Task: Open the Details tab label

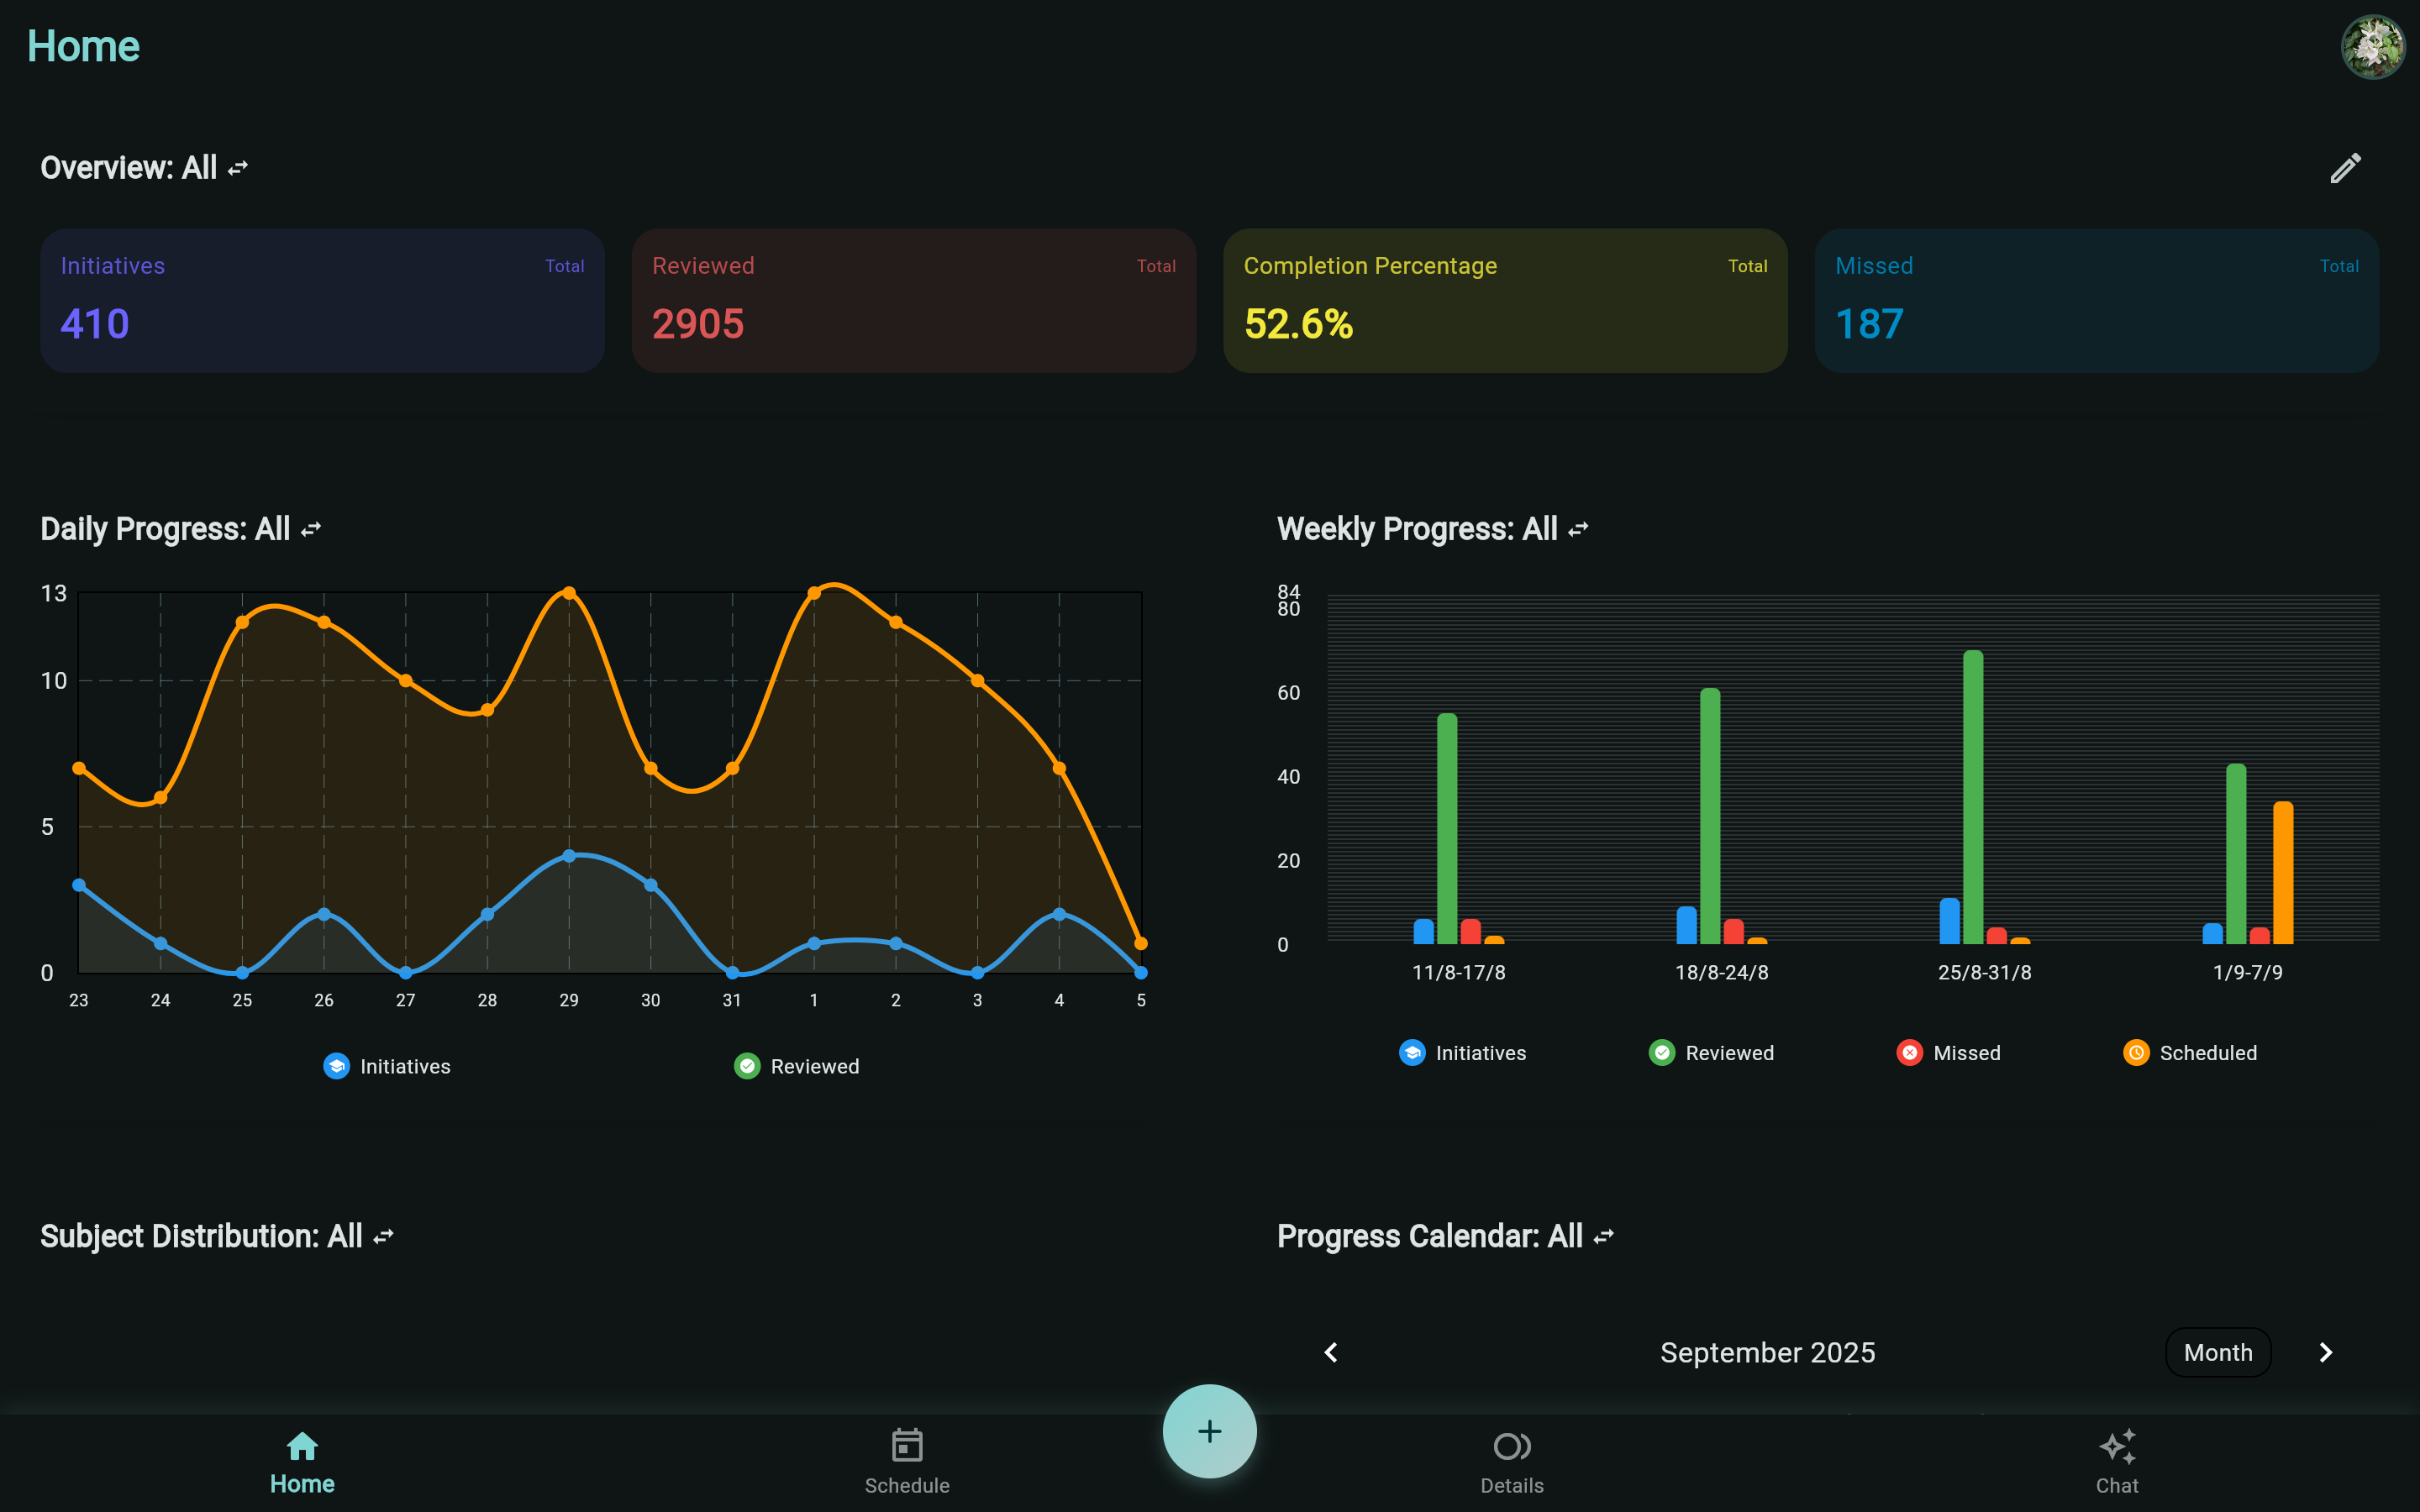Action: tap(1512, 1485)
